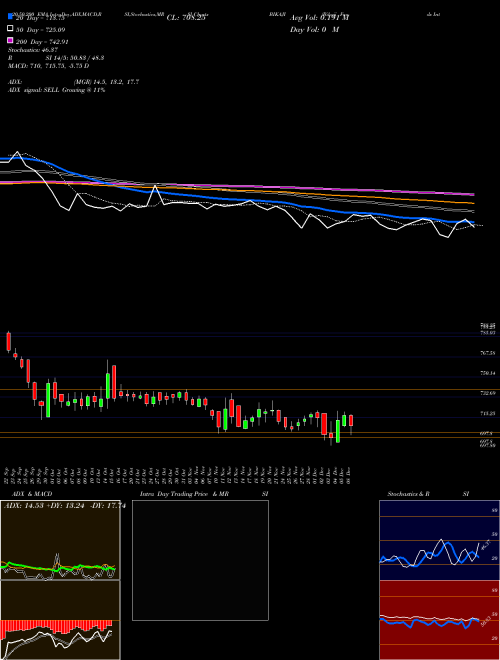Select the '50 Day - 725.09' legend label
This screenshot has width=500, height=660.
point(41,30)
